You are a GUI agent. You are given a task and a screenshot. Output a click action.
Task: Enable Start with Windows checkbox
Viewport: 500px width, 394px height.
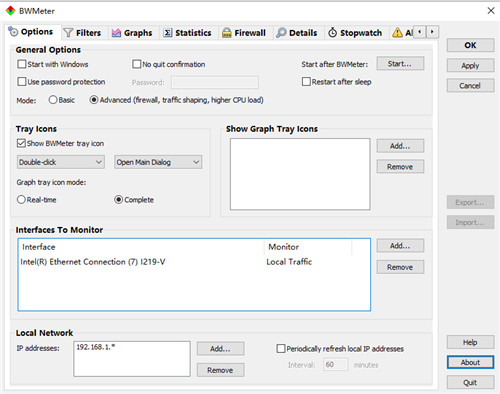tap(22, 64)
